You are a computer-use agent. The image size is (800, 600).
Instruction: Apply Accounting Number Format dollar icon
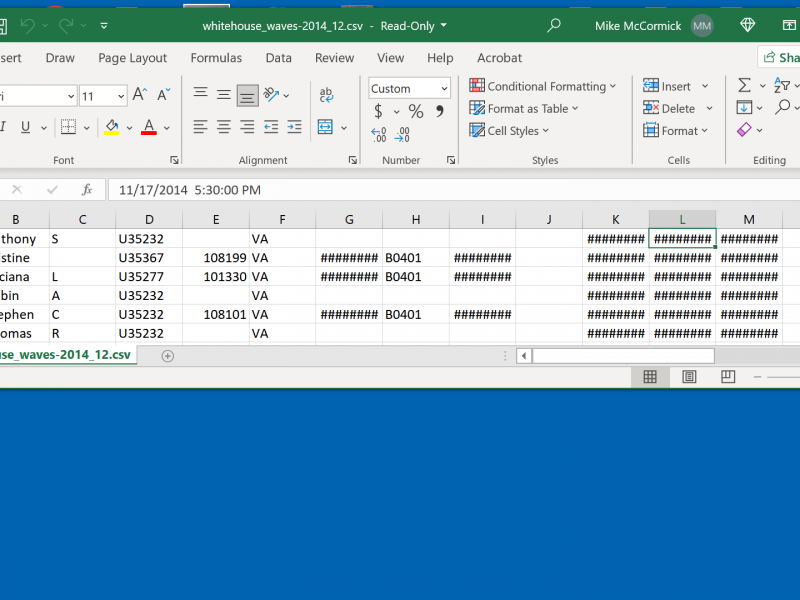(379, 112)
